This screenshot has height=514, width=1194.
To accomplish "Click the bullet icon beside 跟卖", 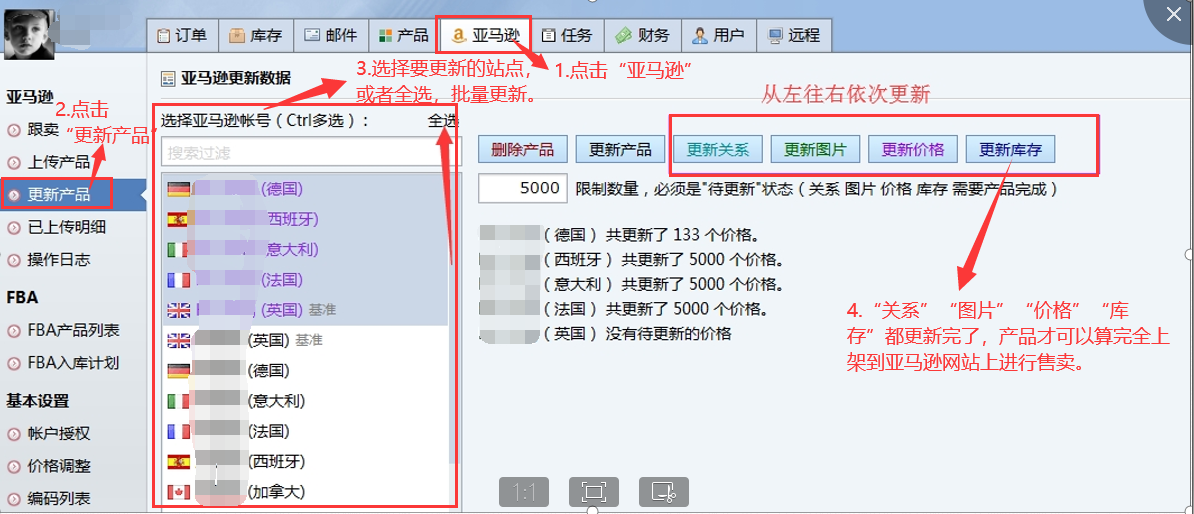I will point(14,130).
